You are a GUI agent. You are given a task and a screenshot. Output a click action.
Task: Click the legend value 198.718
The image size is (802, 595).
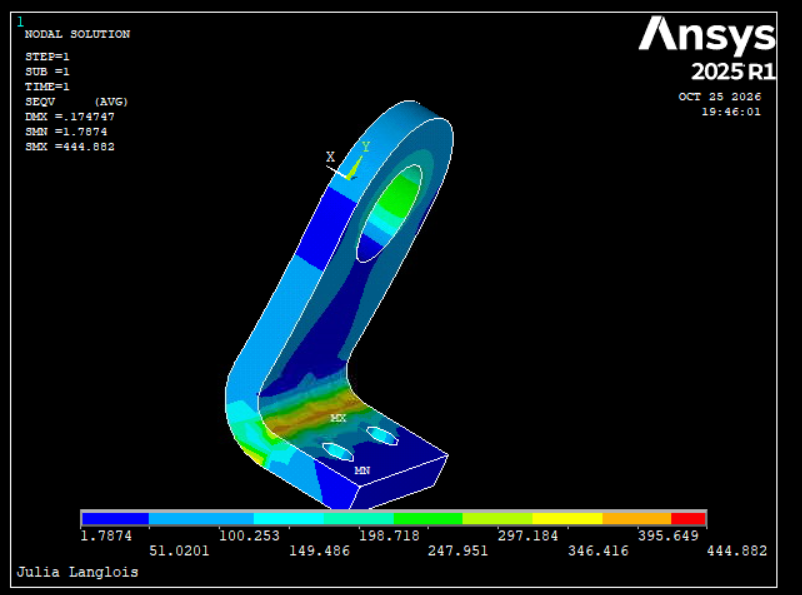tap(389, 536)
